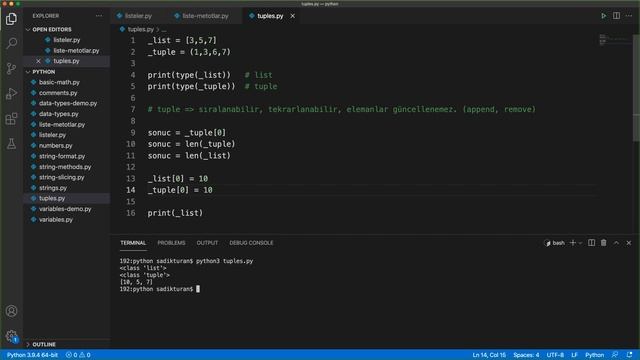The image size is (640, 360).
Task: Open string-methods.py file
Action: click(65, 167)
